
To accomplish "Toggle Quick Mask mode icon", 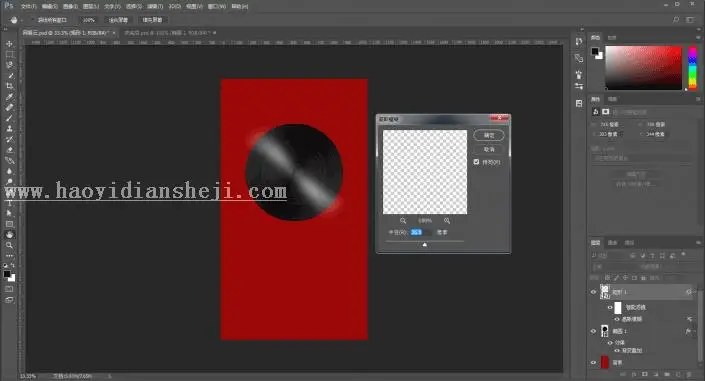I will (9, 289).
